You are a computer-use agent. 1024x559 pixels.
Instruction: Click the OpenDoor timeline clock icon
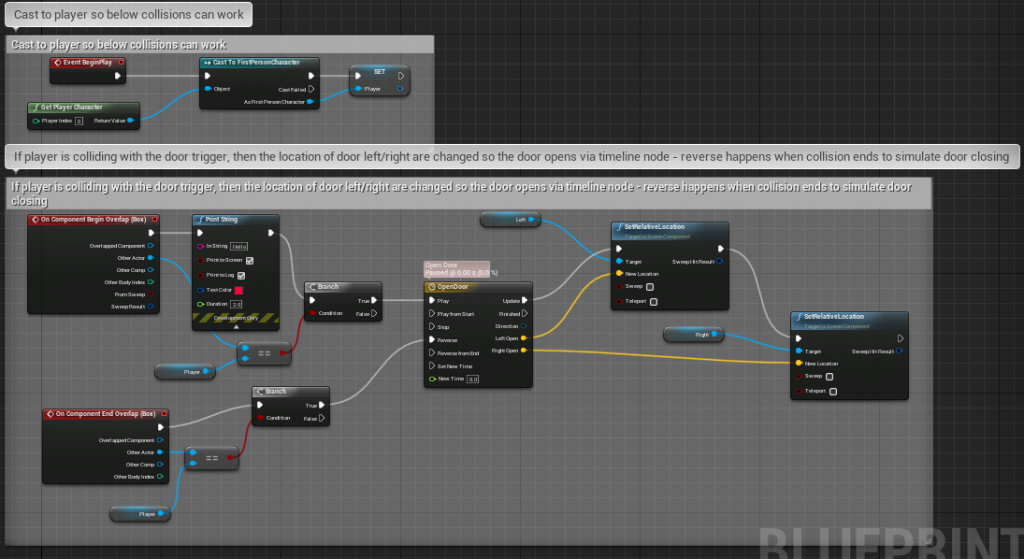coord(431,286)
